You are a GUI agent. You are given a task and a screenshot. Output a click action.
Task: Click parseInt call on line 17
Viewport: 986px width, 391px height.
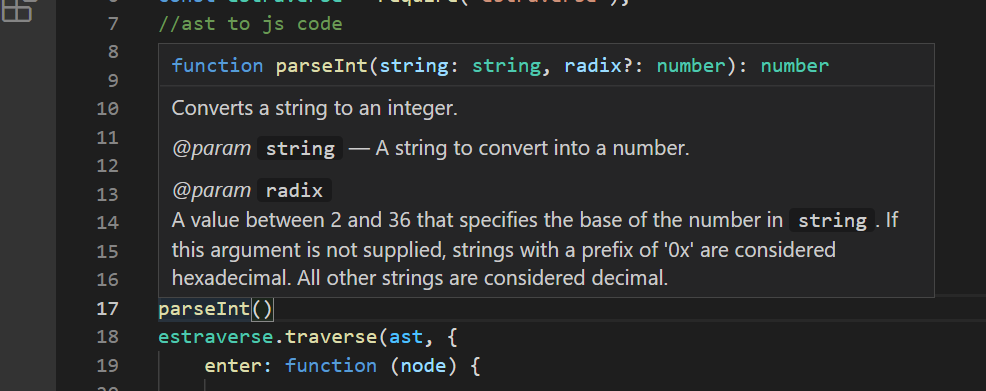[x=204, y=309]
